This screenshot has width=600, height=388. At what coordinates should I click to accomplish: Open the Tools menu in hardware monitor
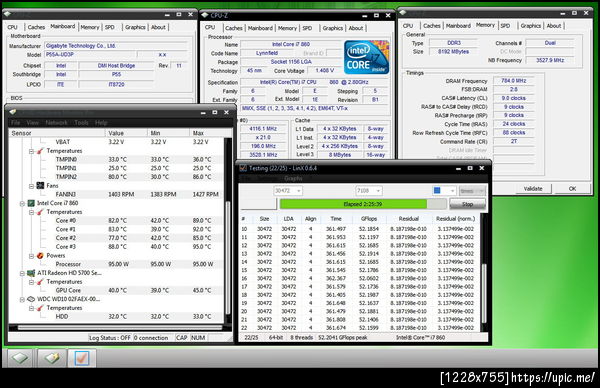point(81,122)
